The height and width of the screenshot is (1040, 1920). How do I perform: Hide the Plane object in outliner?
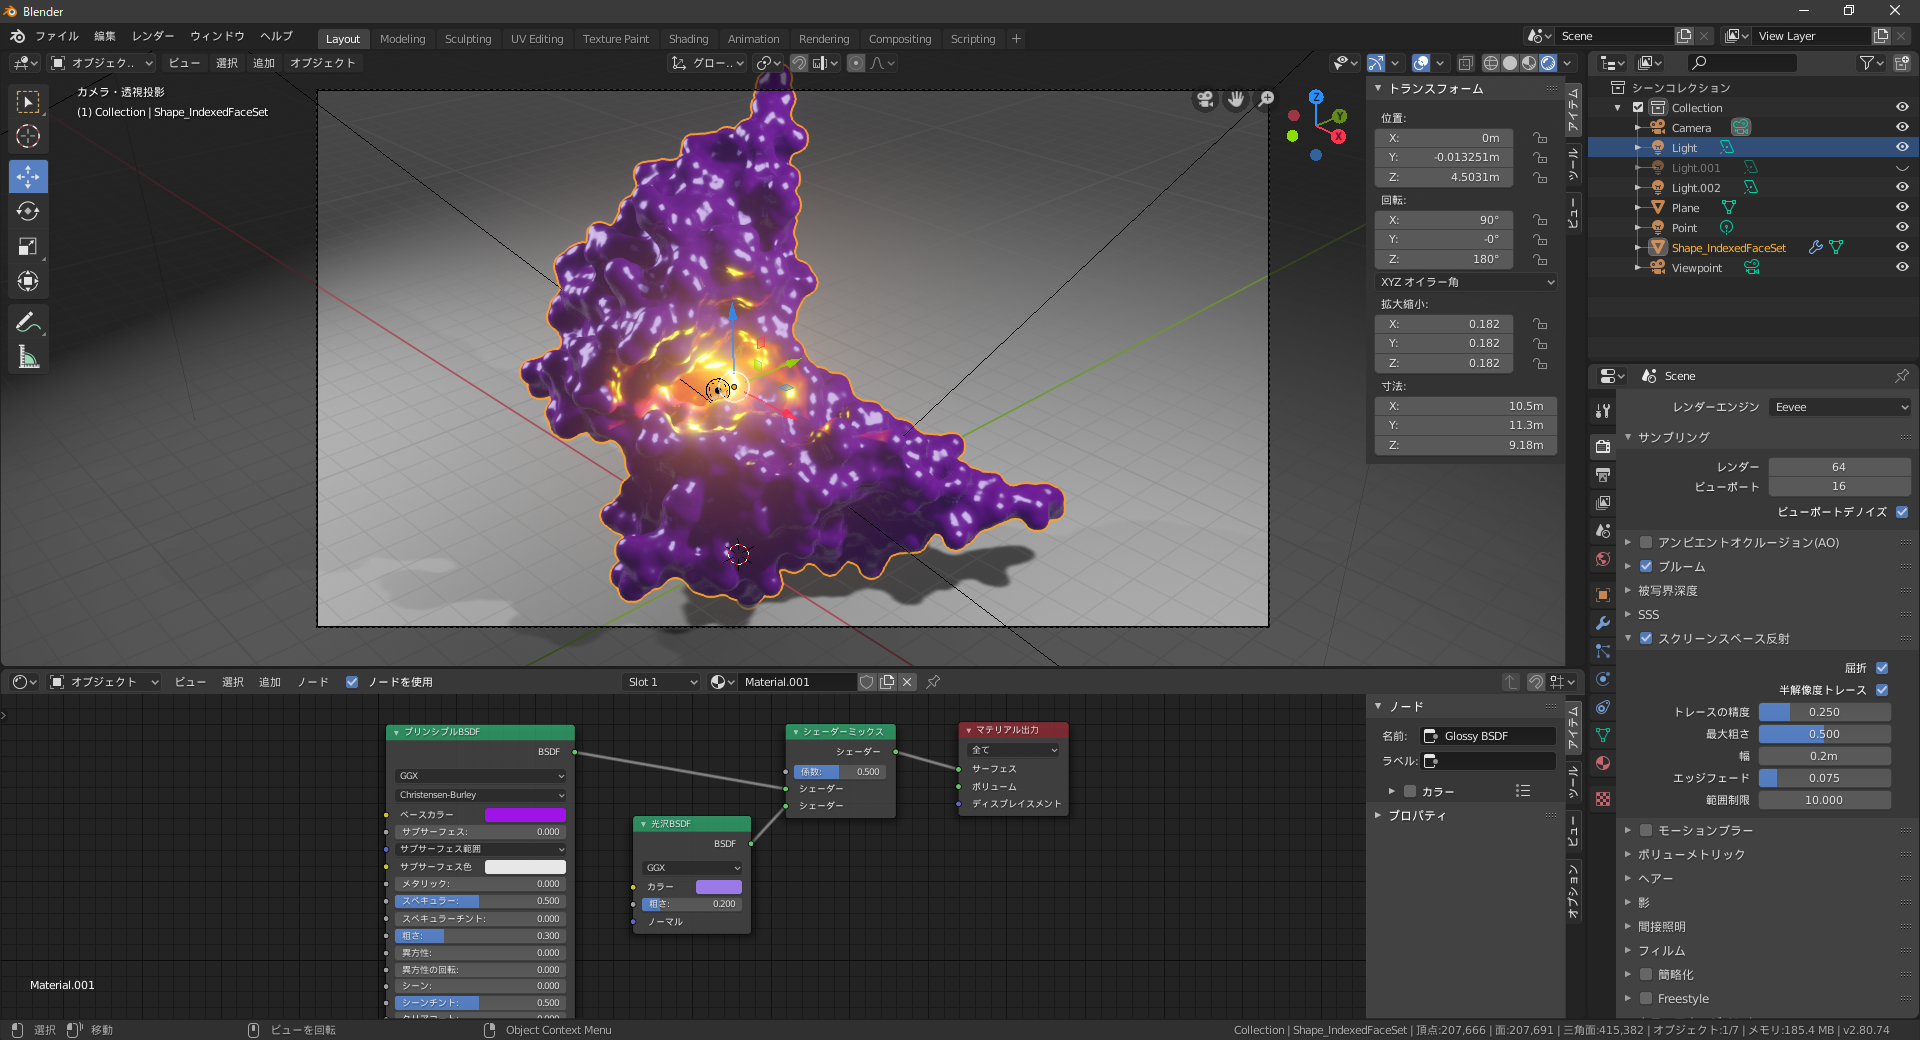click(x=1901, y=208)
